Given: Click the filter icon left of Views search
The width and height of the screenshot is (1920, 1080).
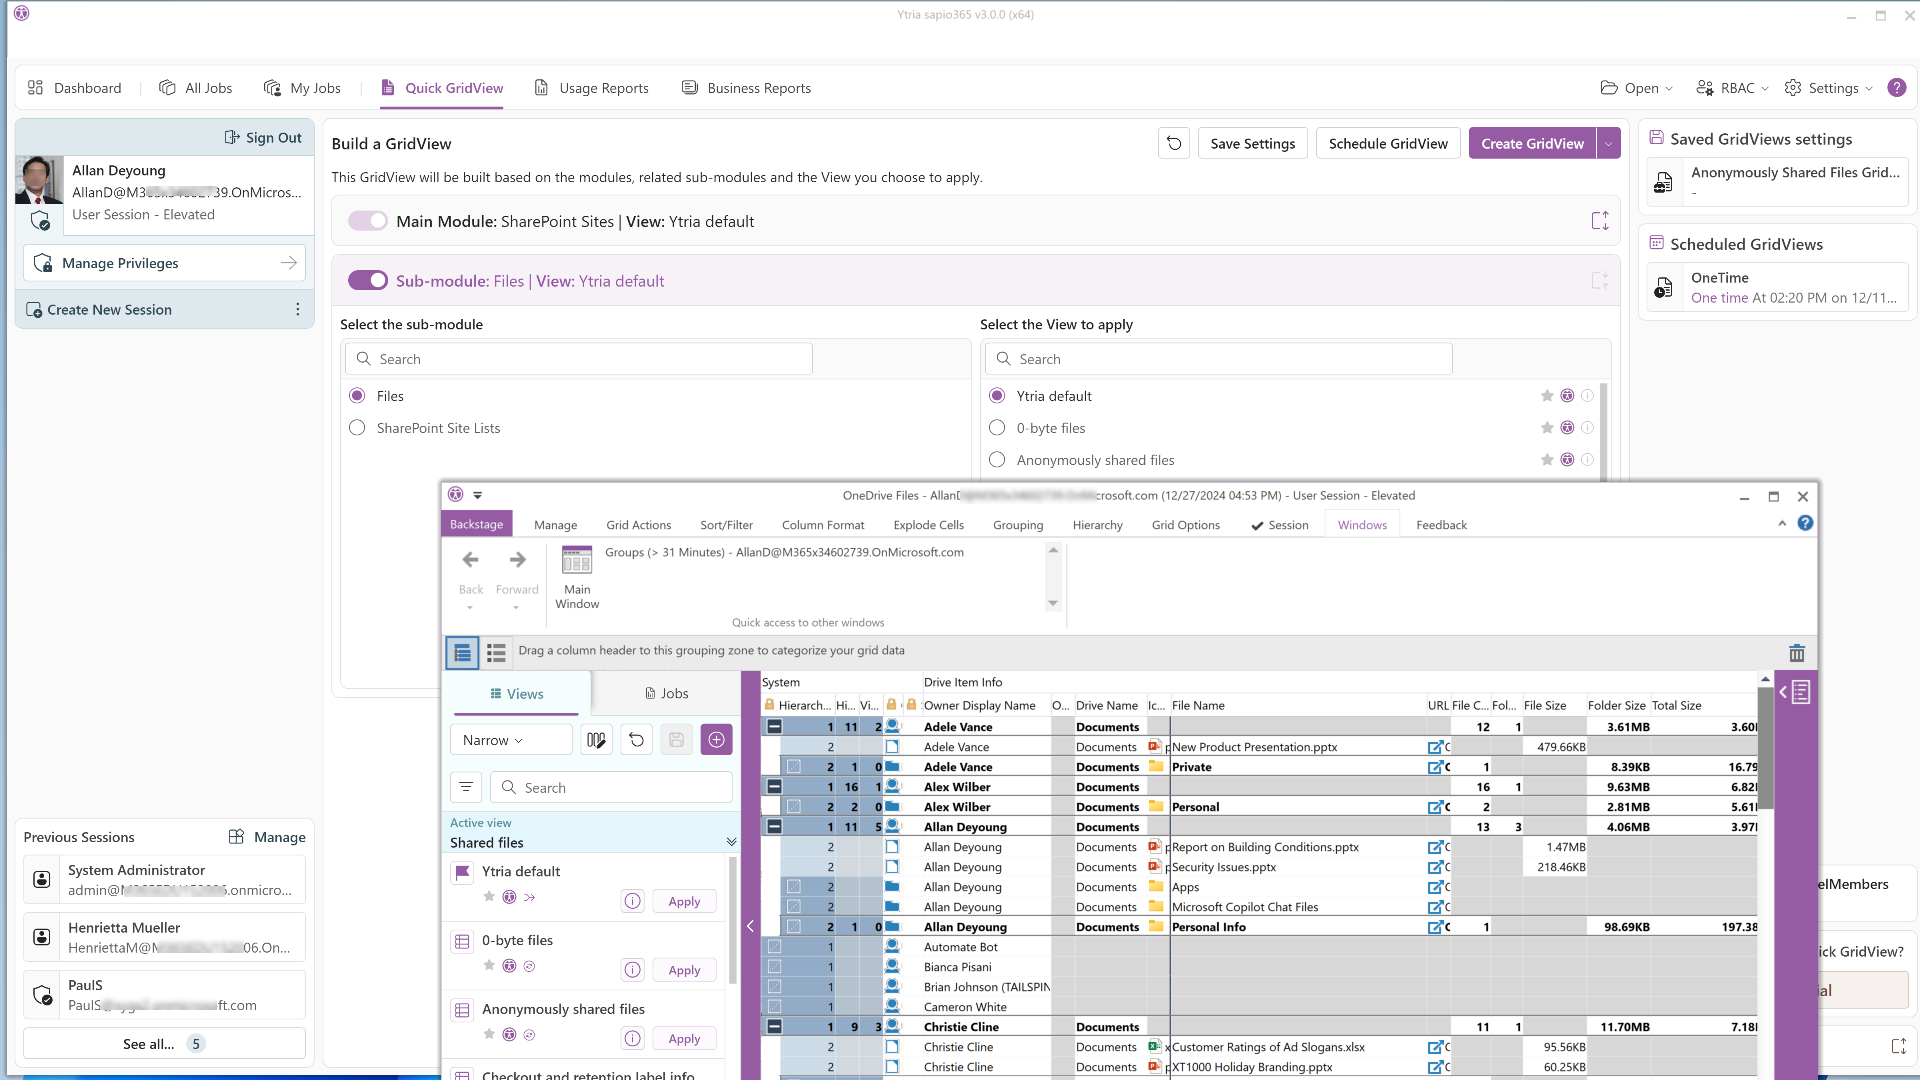Looking at the screenshot, I should [x=466, y=788].
